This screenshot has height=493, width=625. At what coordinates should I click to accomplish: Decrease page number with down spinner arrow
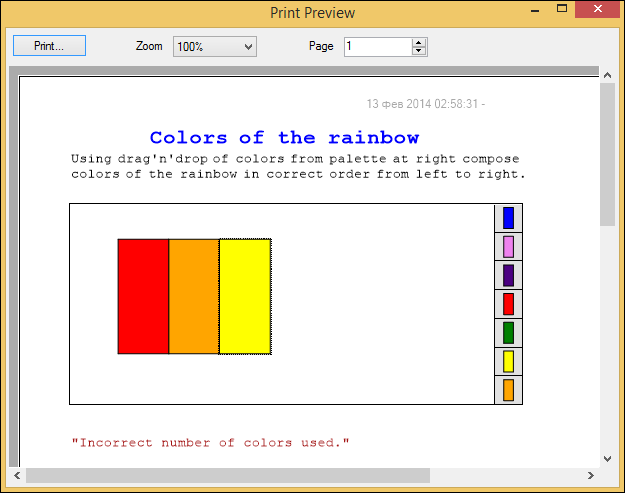[419, 51]
